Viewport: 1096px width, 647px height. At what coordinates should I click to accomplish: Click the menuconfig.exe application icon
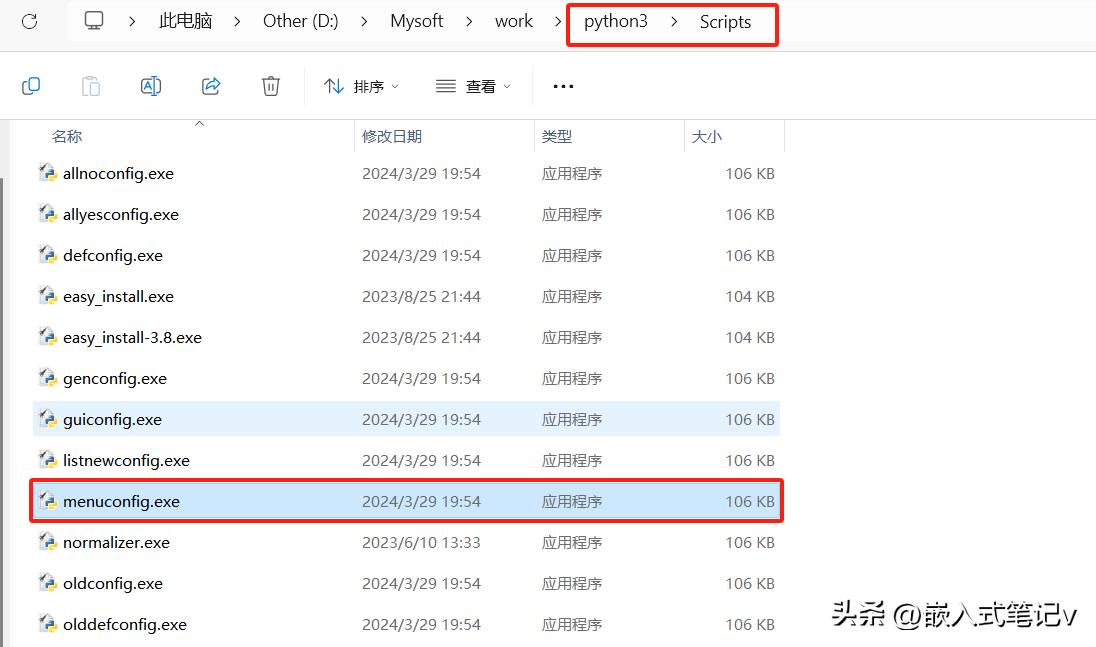[x=47, y=500]
